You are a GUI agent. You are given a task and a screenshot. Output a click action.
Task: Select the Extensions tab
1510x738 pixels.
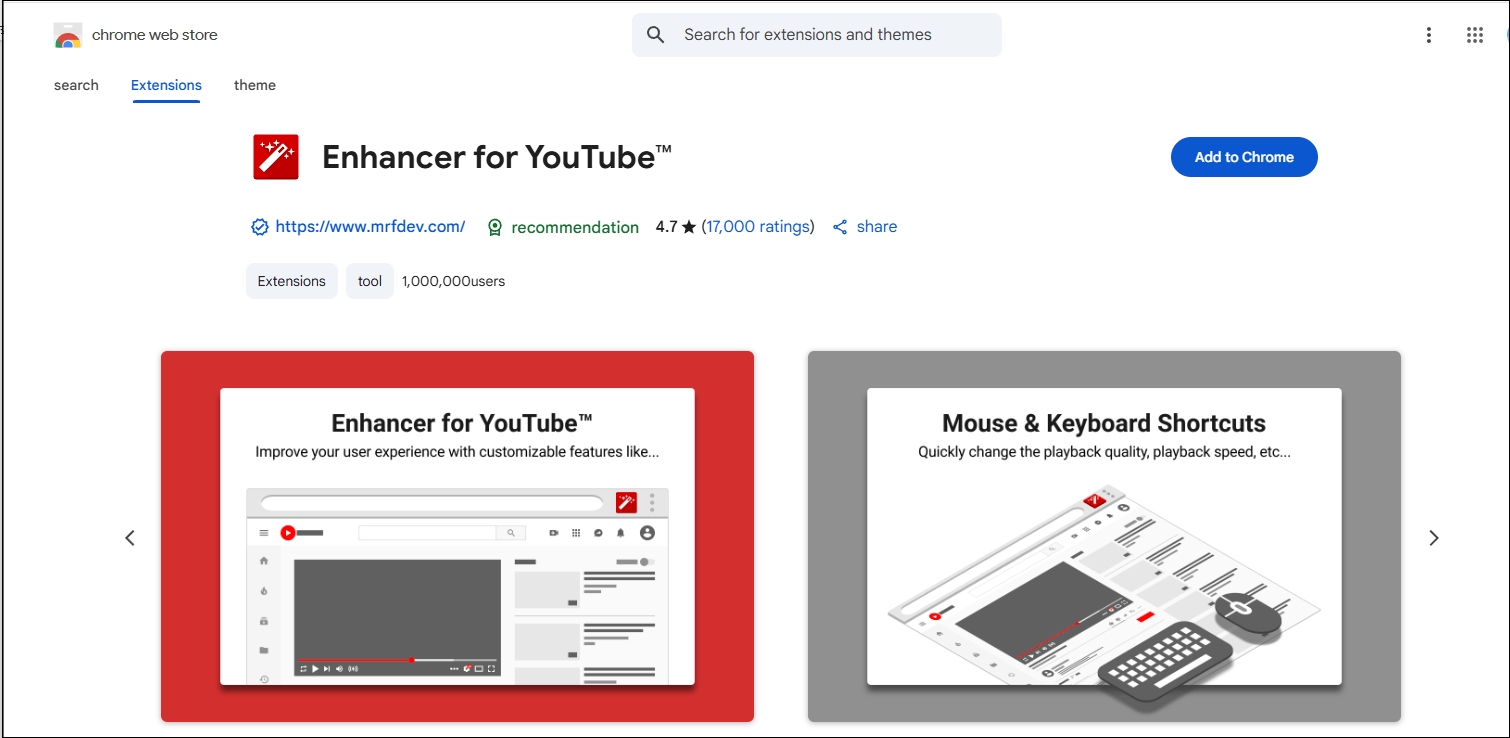point(166,85)
